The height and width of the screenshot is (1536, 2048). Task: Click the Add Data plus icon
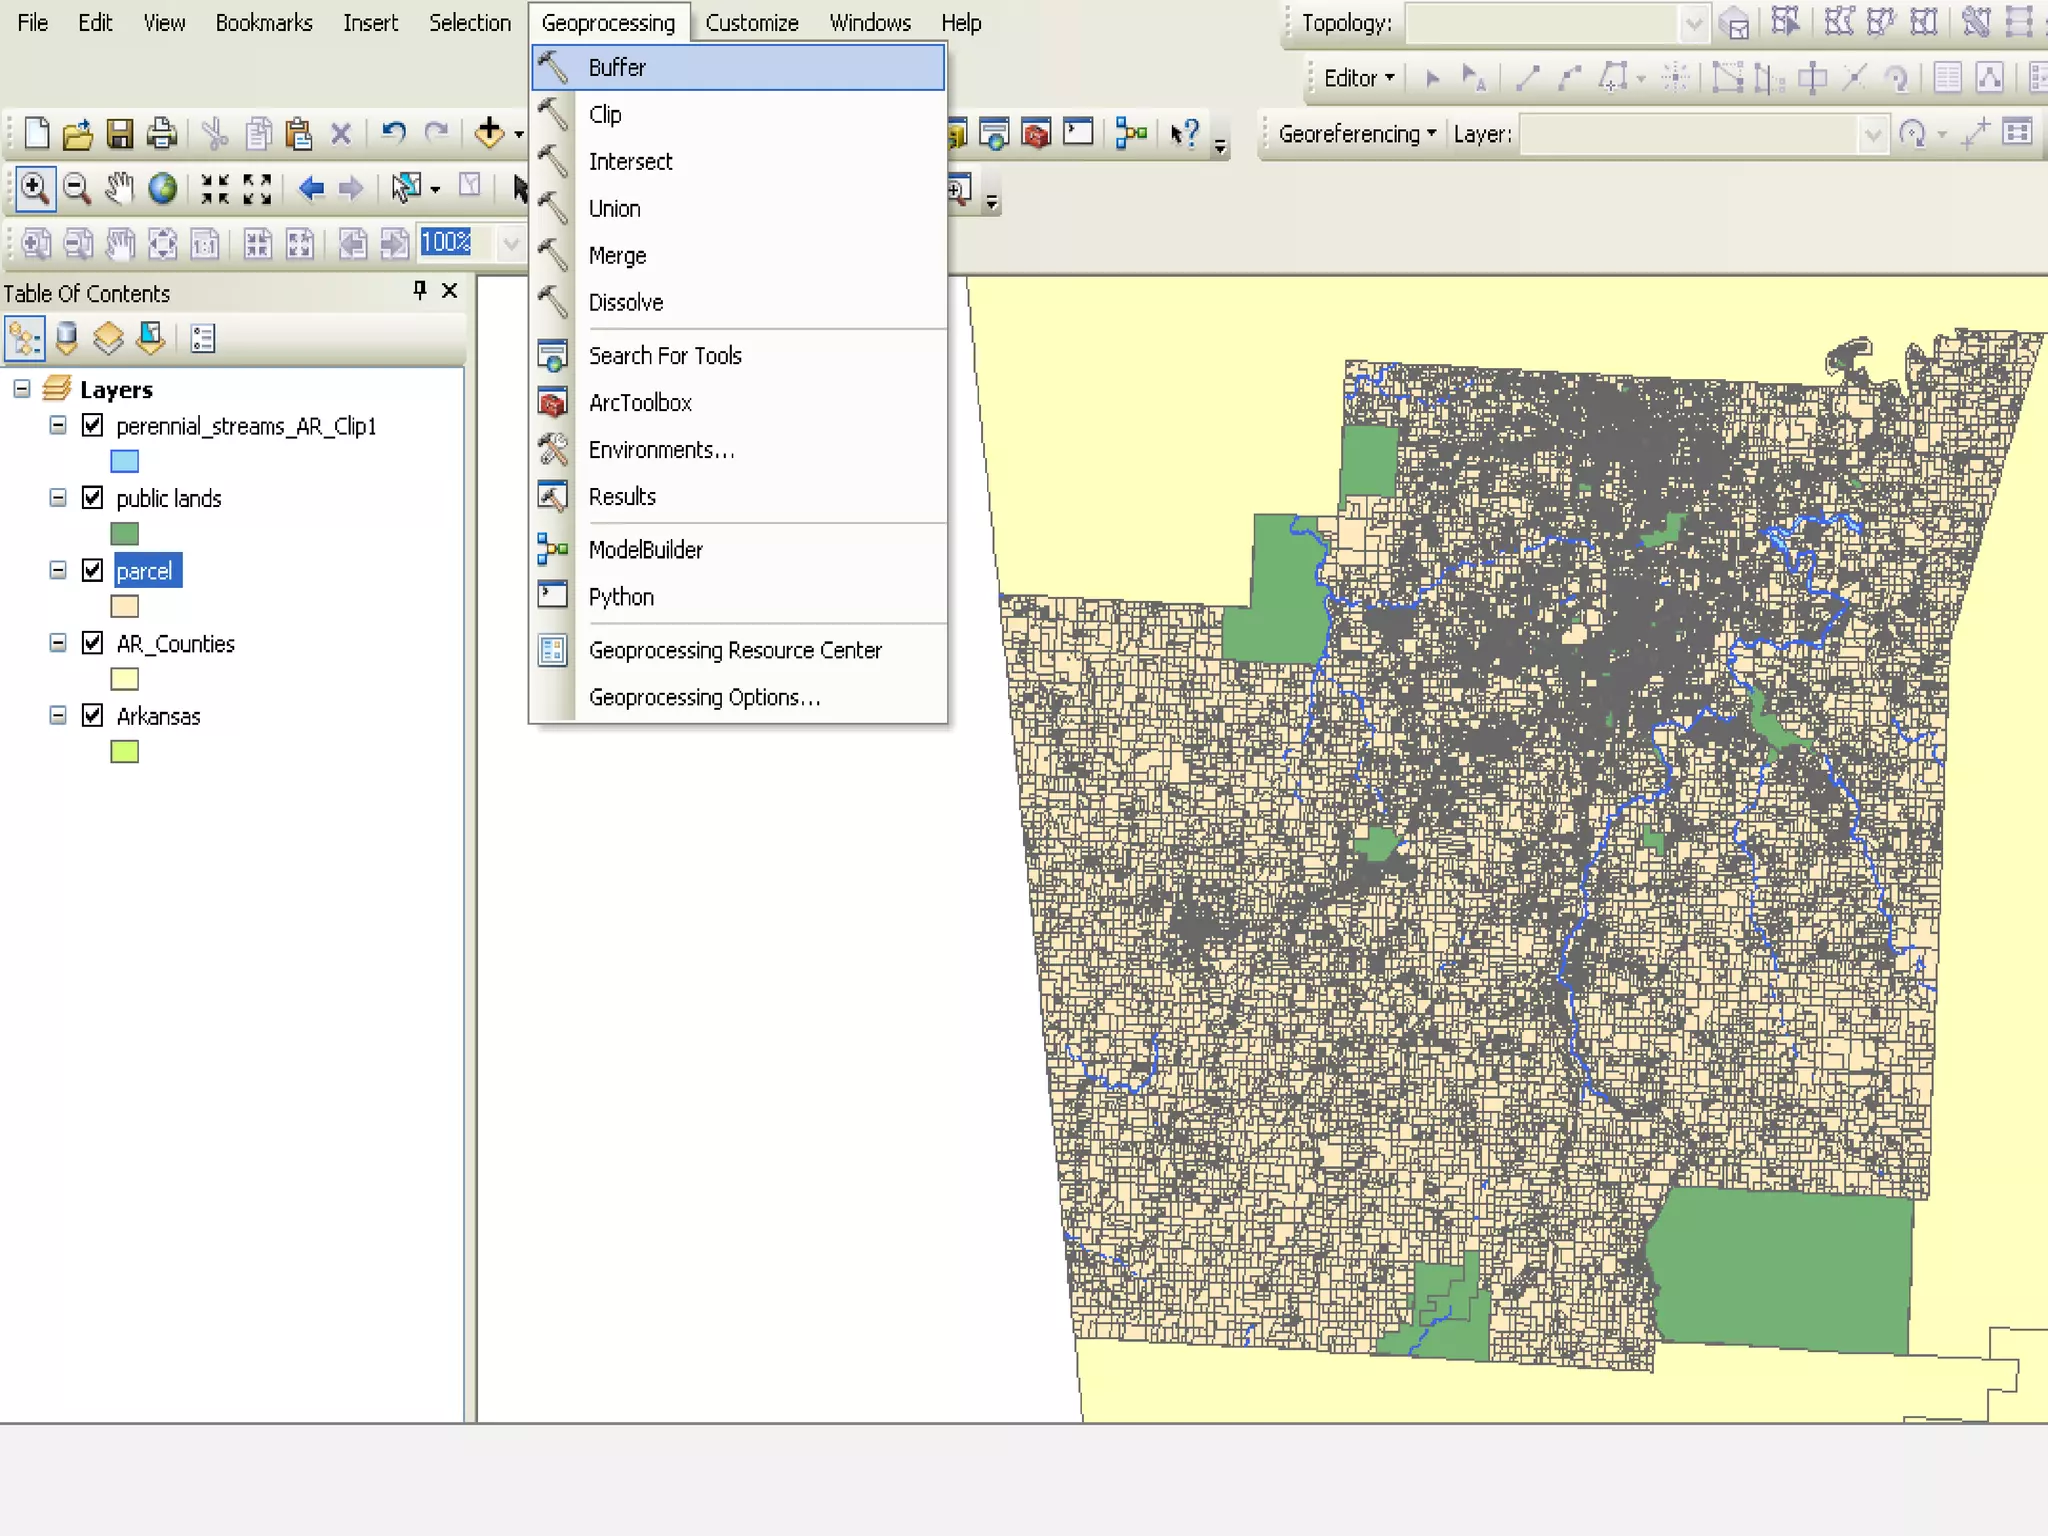click(489, 133)
